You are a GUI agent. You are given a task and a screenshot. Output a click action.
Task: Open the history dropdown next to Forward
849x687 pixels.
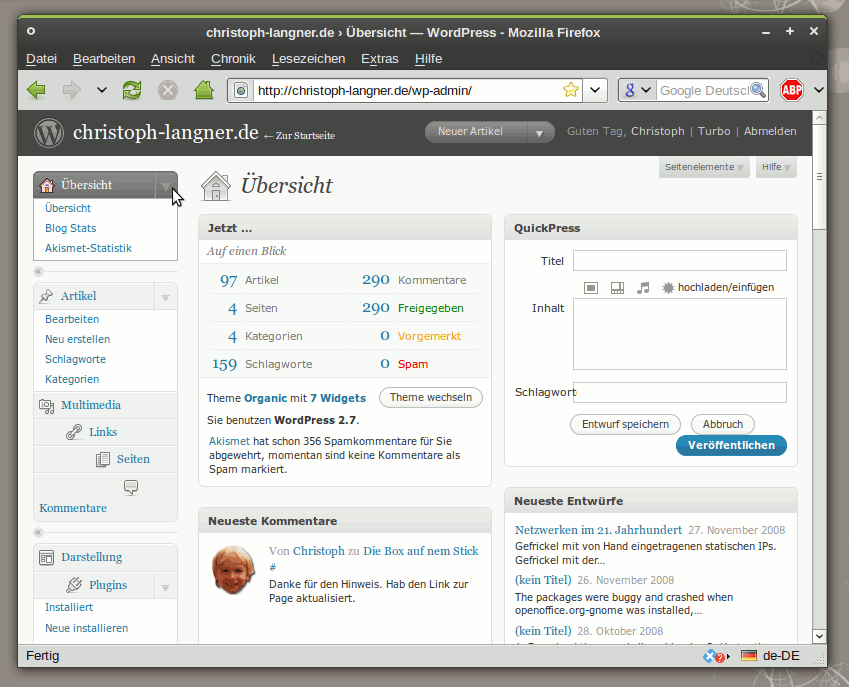click(101, 90)
